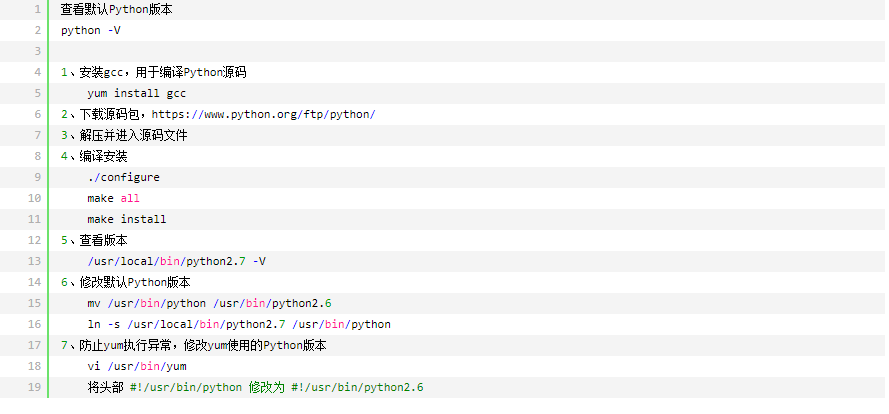
Task: Click the '解压并进入源码文件' step text
Action: pyautogui.click(x=133, y=135)
